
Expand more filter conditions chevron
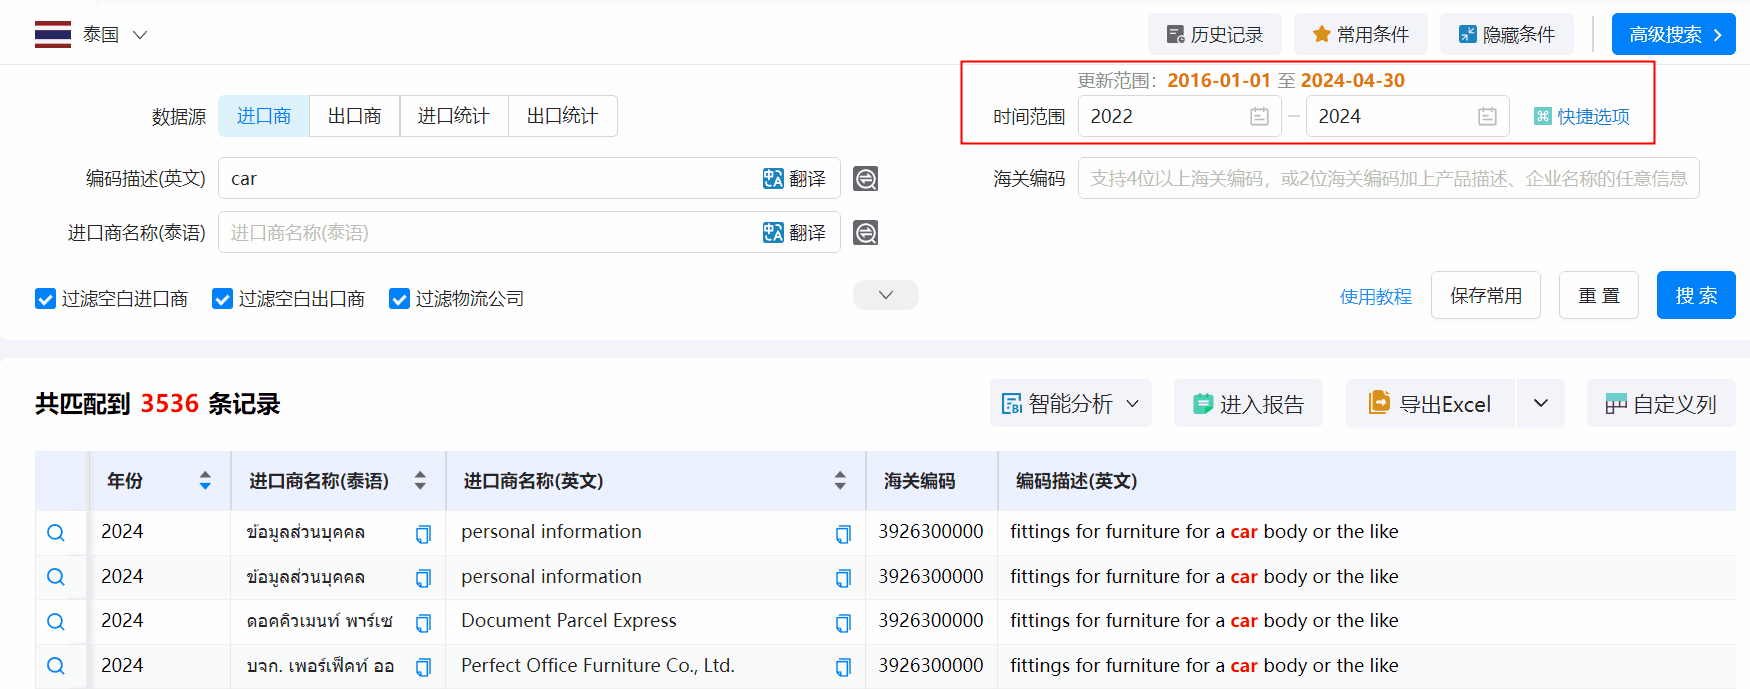point(885,295)
